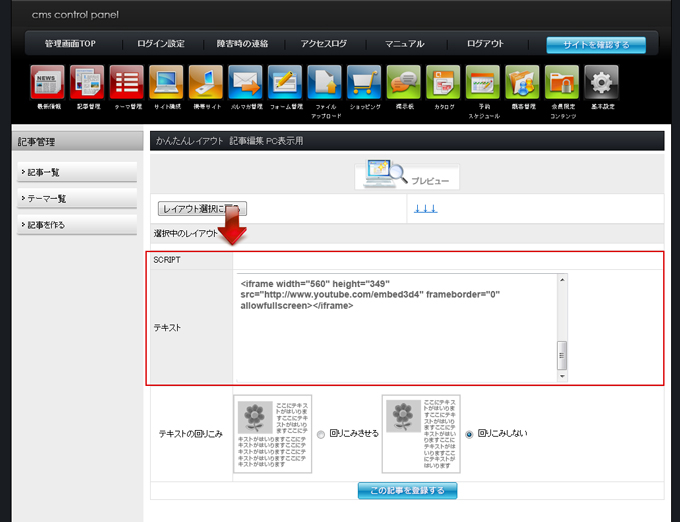The width and height of the screenshot is (680, 522).
Task: Open 会員限定コンテンツ padlock icon
Action: [x=562, y=82]
